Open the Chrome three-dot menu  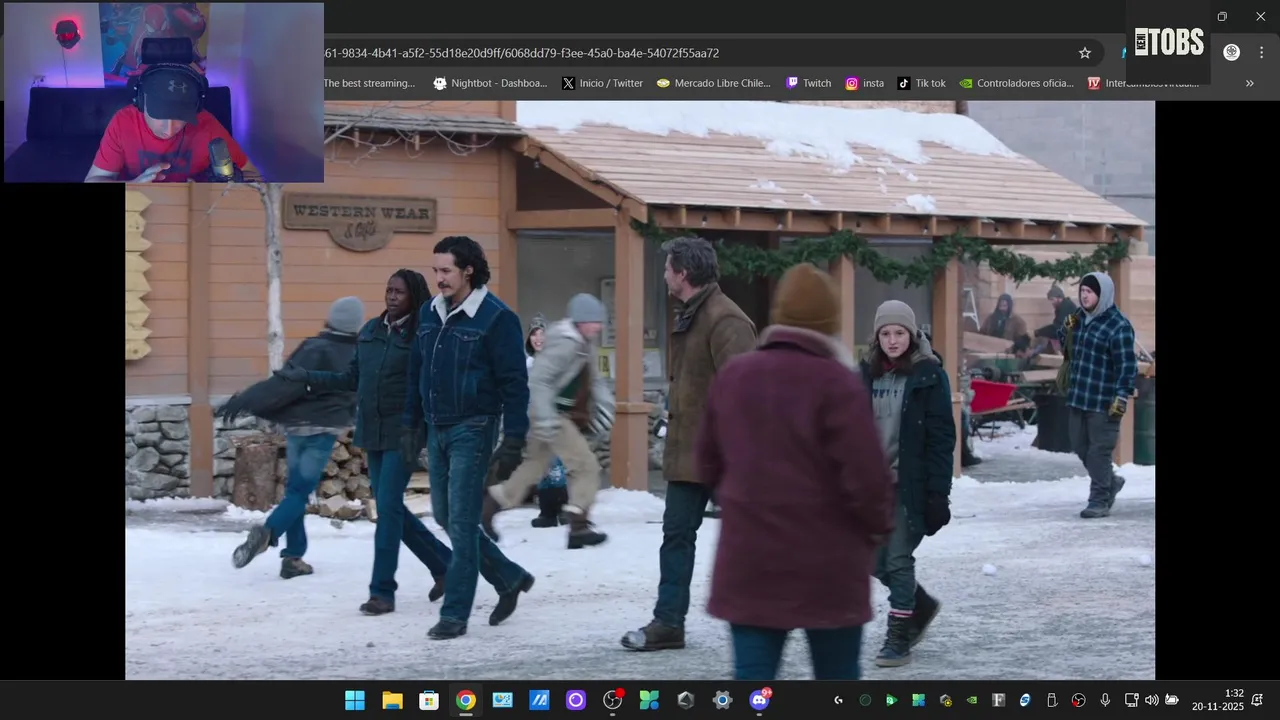coord(1260,53)
